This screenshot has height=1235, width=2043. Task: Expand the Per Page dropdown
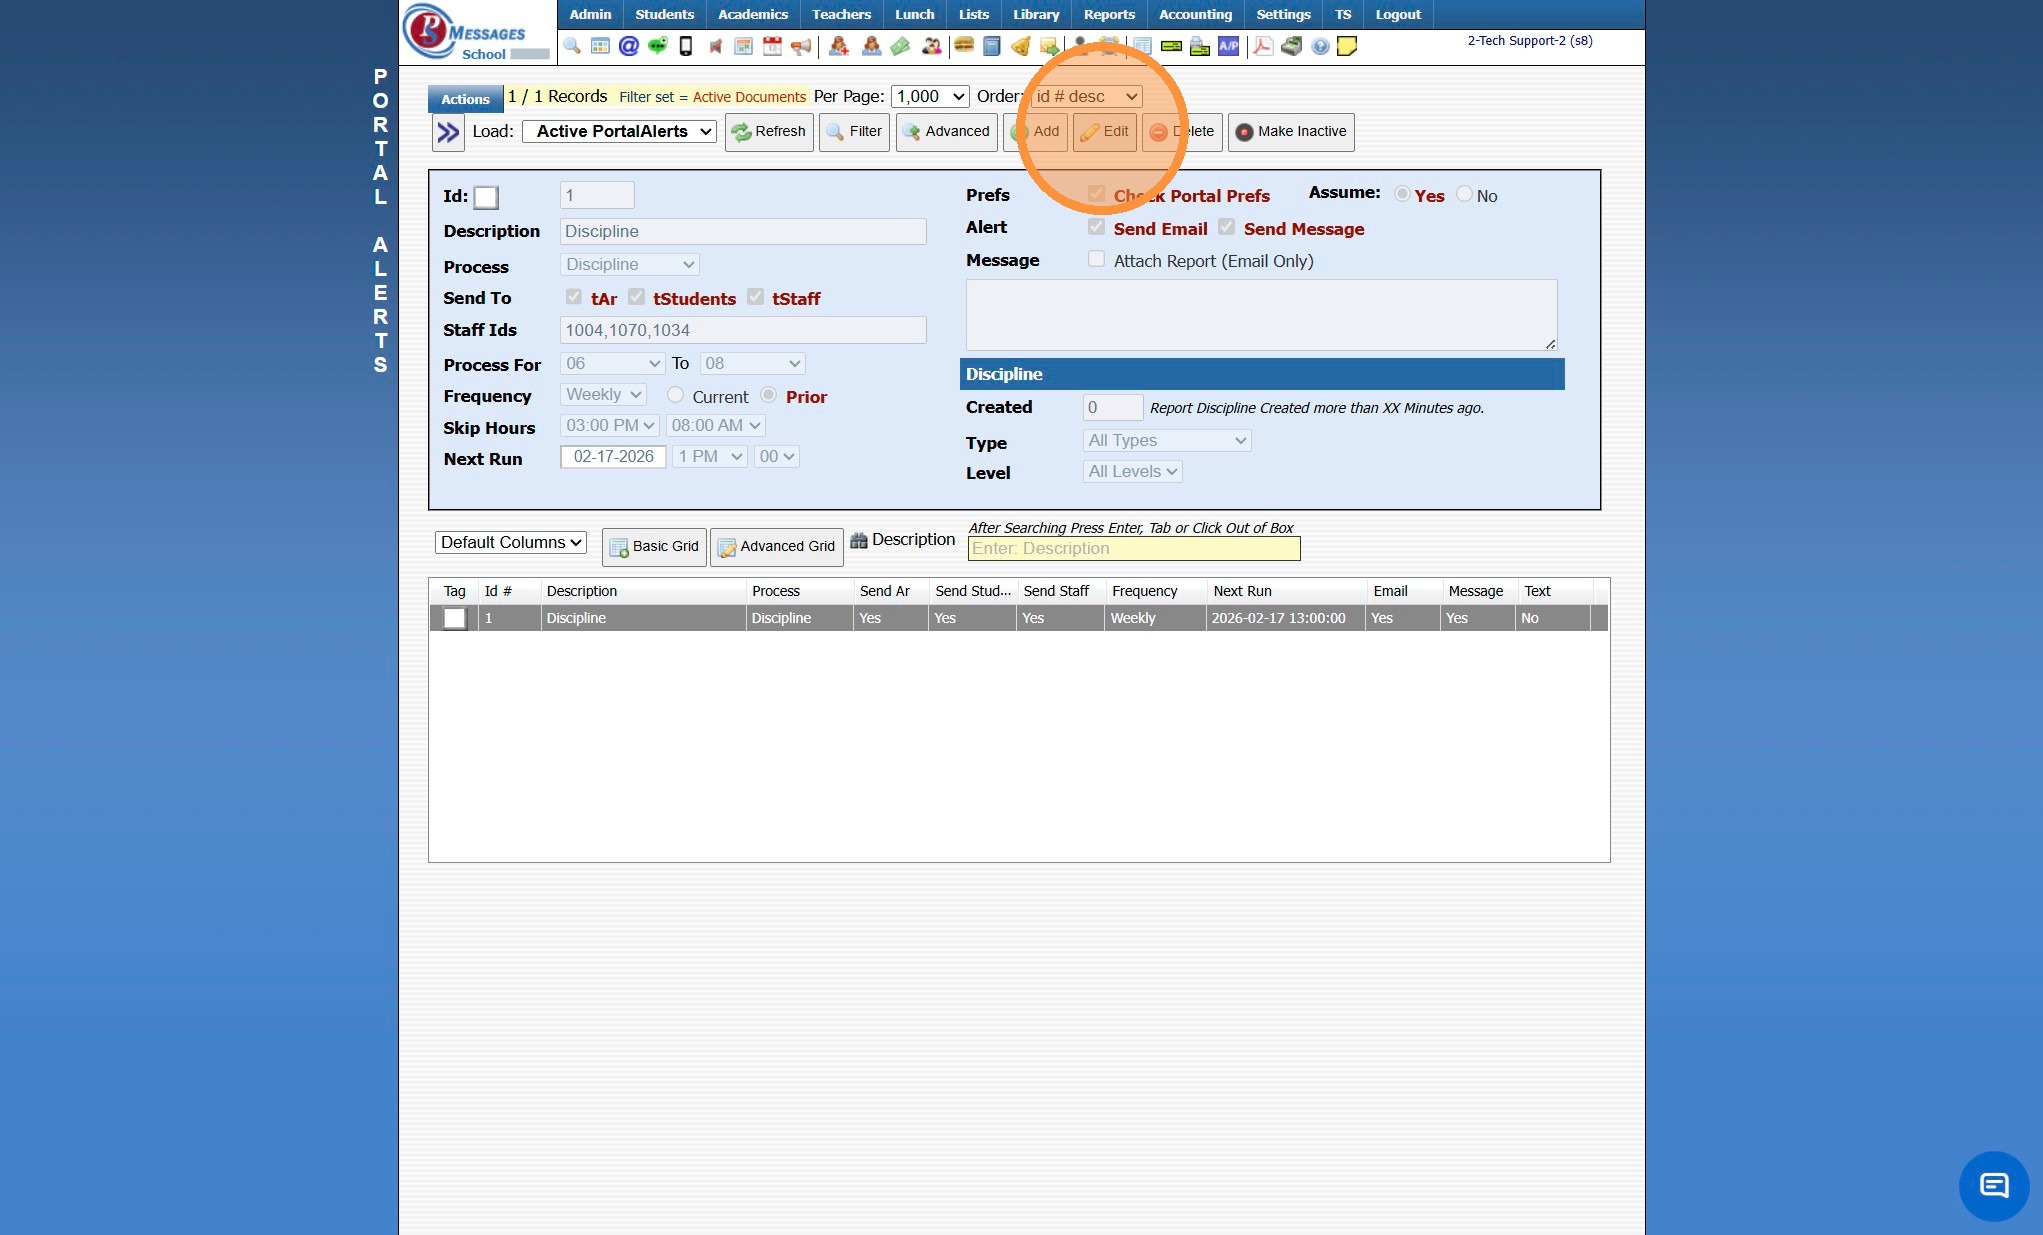coord(930,96)
